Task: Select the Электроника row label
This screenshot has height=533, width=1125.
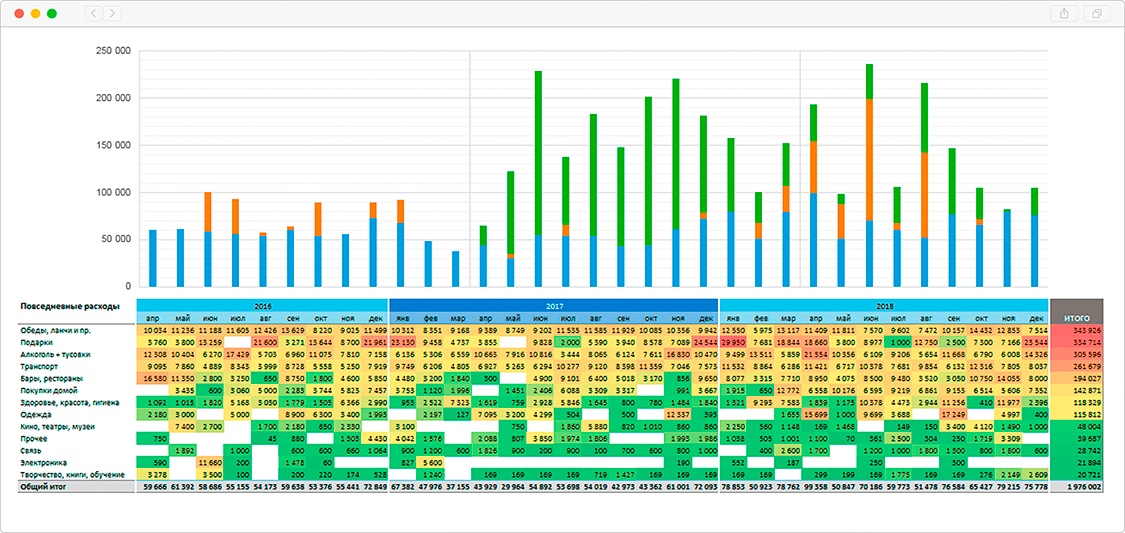Action: click(44, 463)
